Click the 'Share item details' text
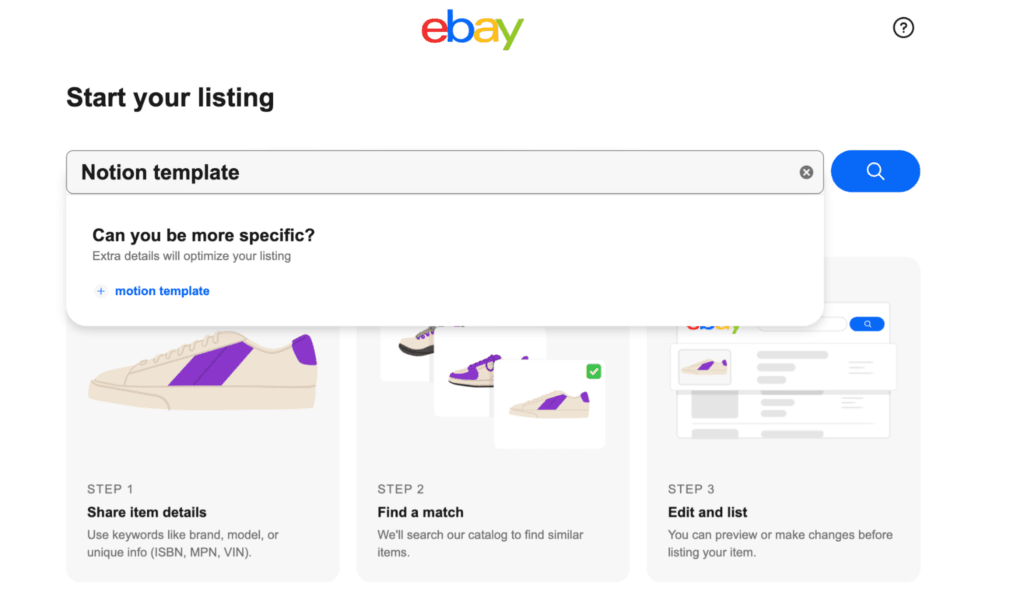1024x615 pixels. click(146, 511)
